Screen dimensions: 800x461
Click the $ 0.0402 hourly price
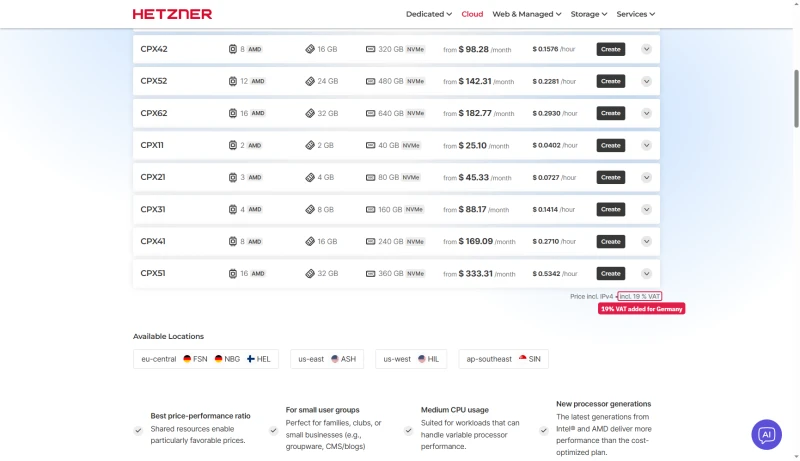(546, 145)
